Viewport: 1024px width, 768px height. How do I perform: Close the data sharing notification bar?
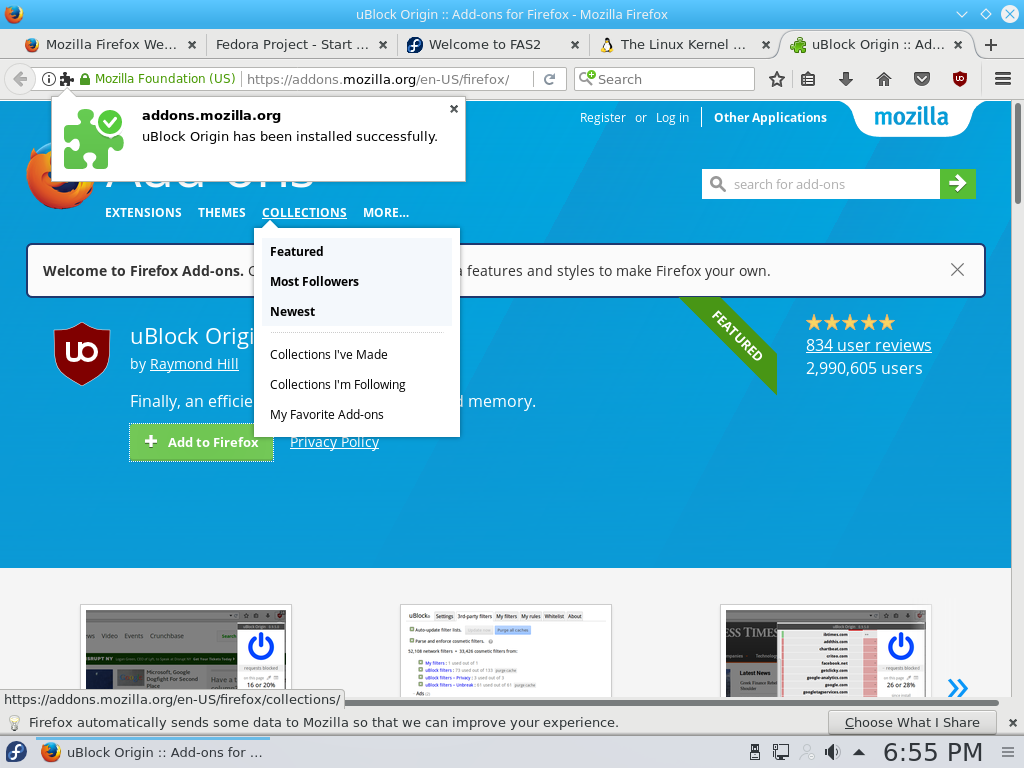coord(1013,723)
